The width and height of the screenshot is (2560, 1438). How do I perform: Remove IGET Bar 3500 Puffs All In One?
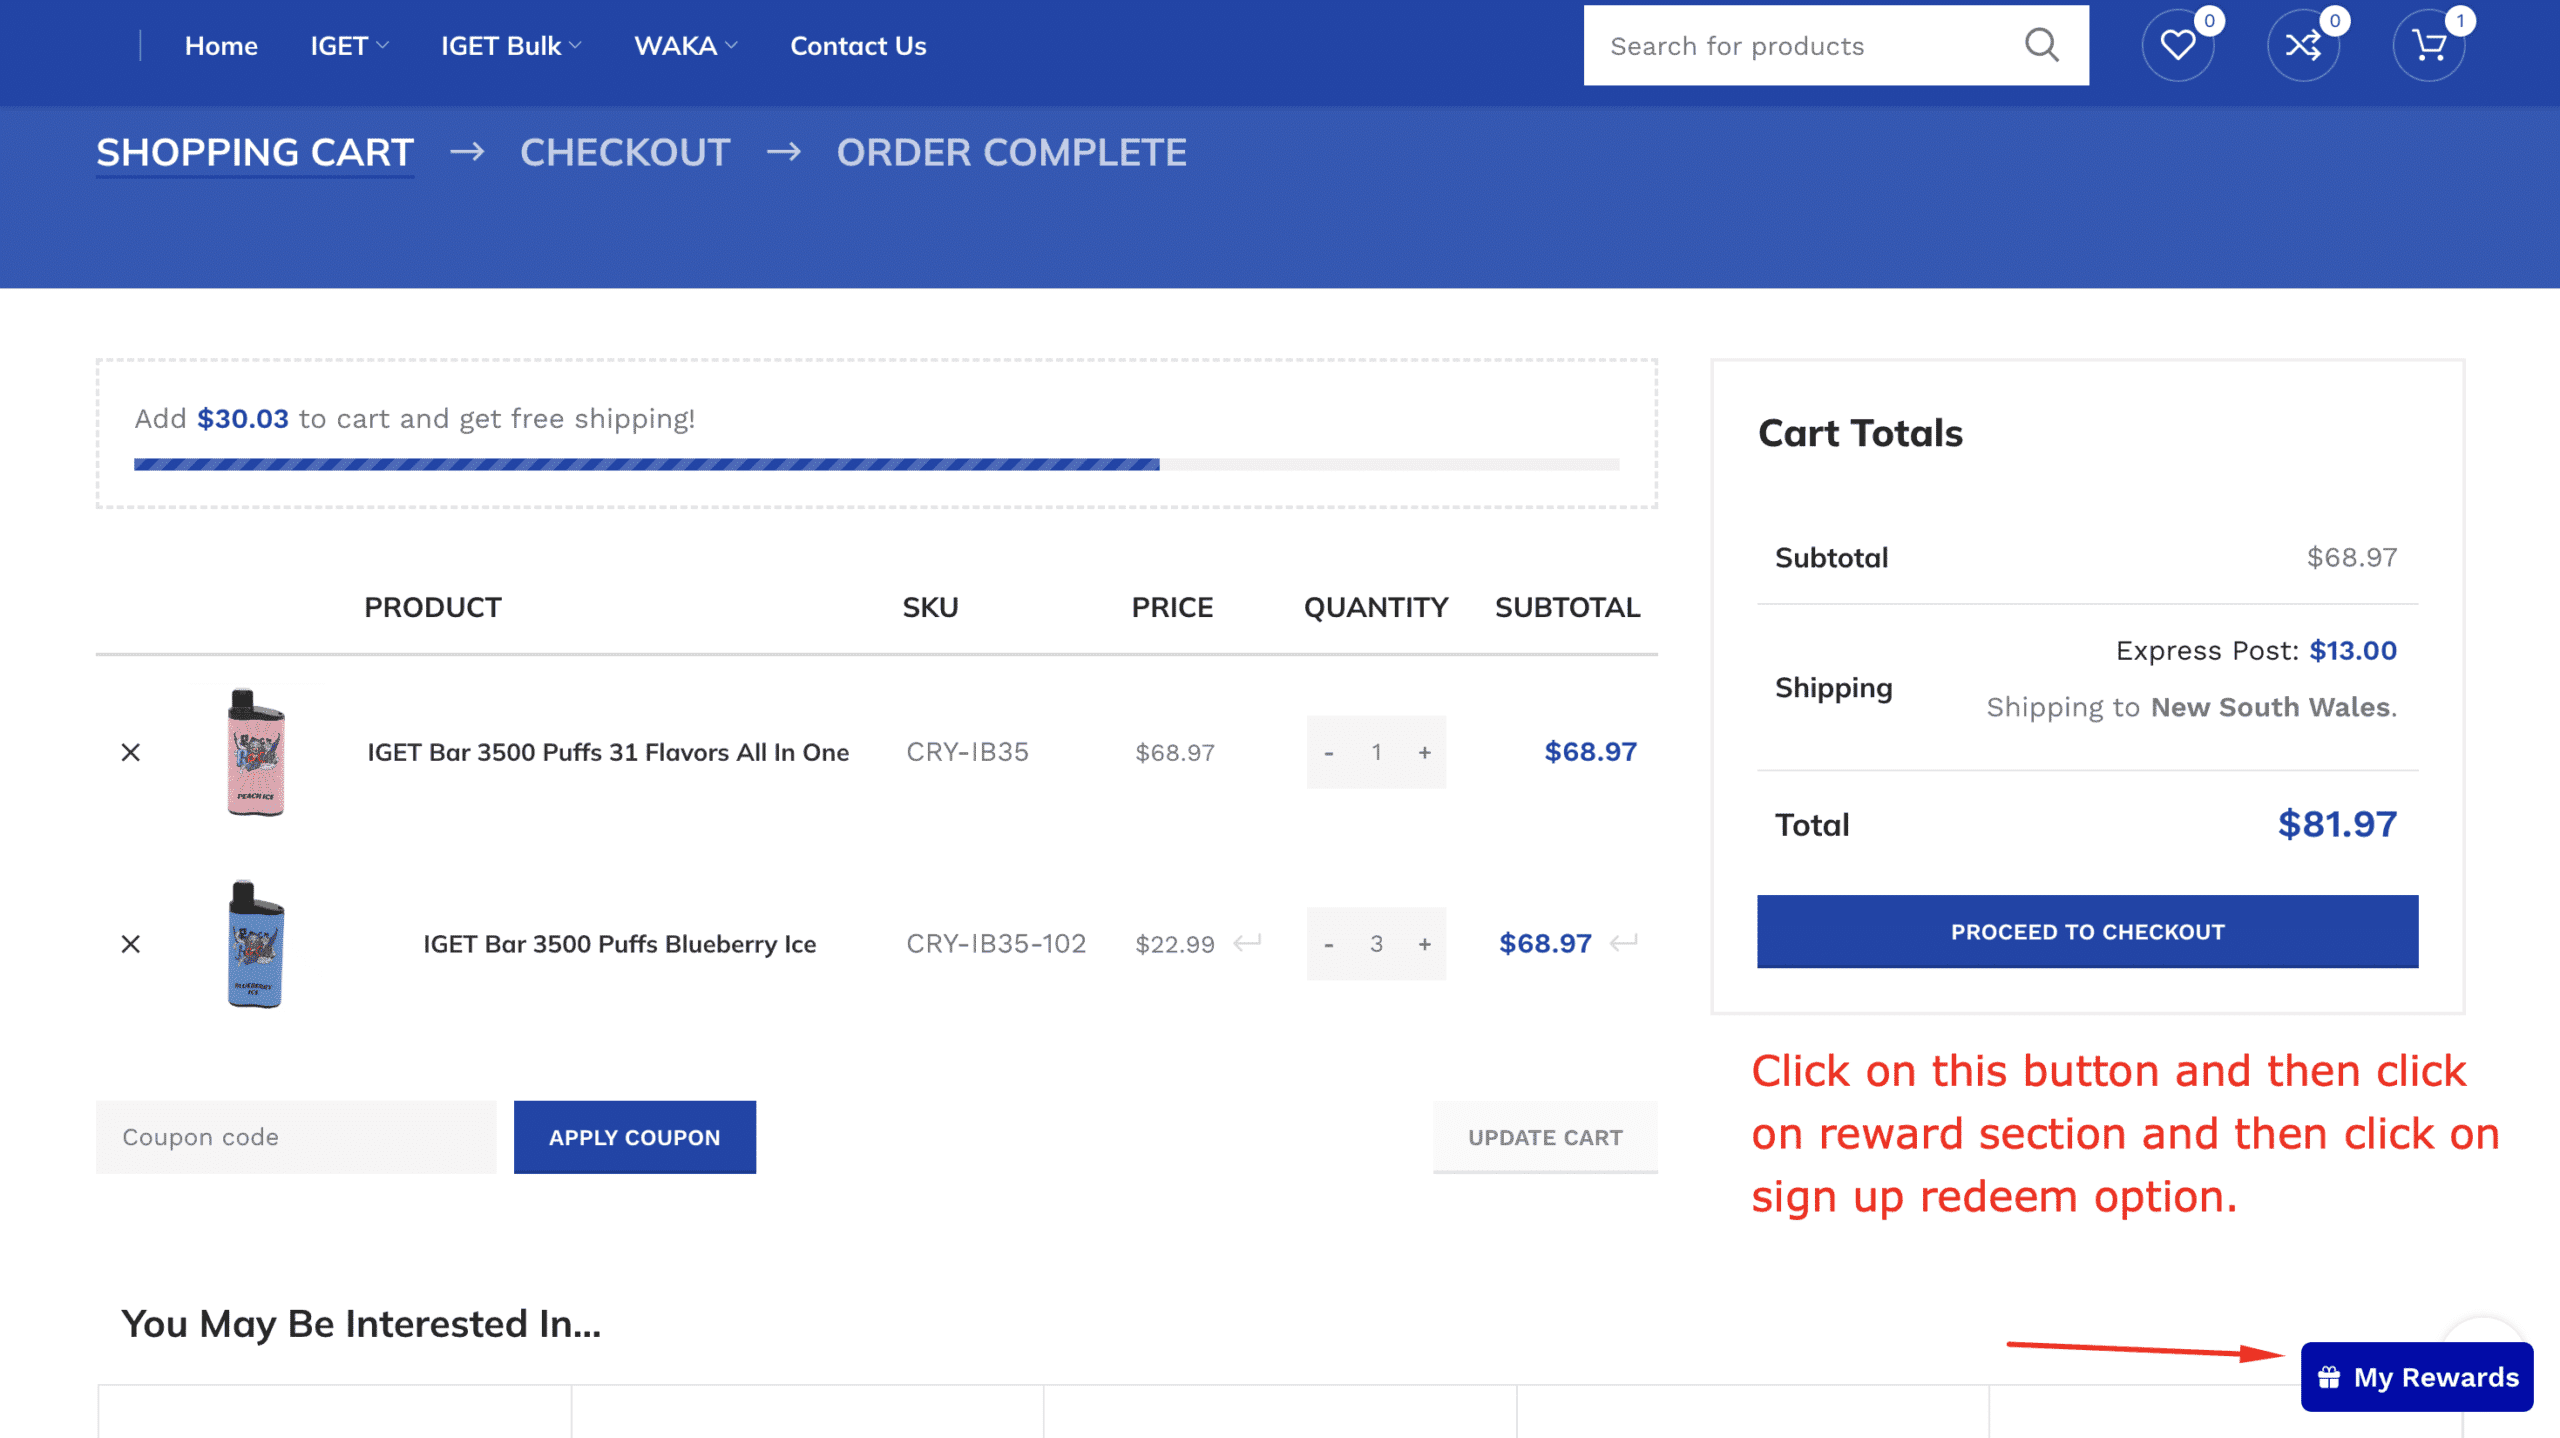point(130,752)
